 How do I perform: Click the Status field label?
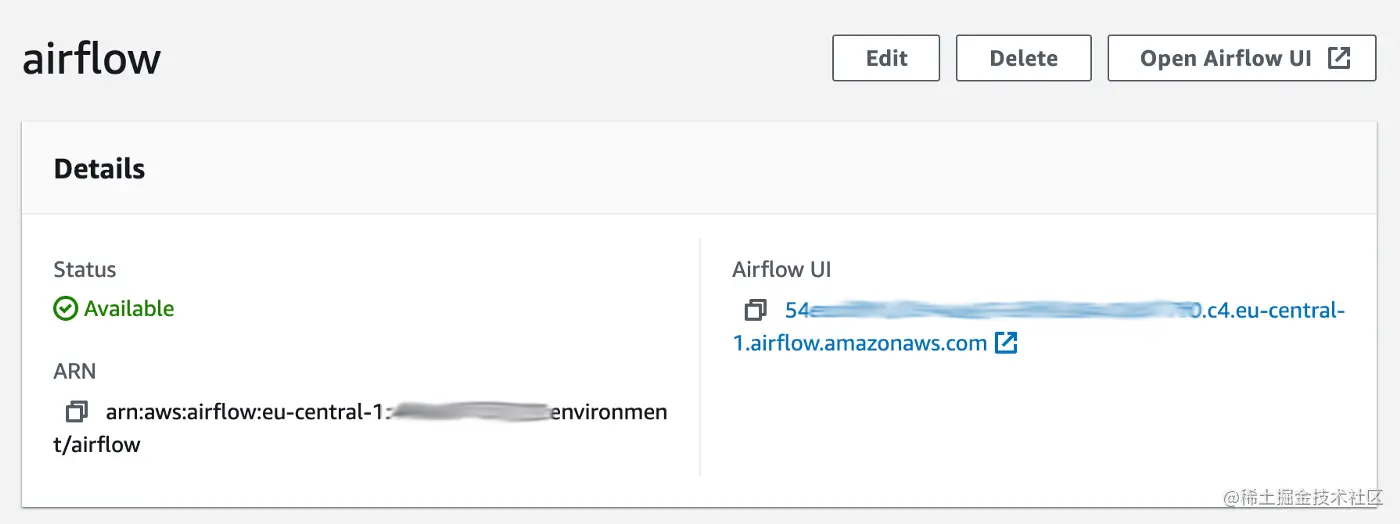coord(85,270)
